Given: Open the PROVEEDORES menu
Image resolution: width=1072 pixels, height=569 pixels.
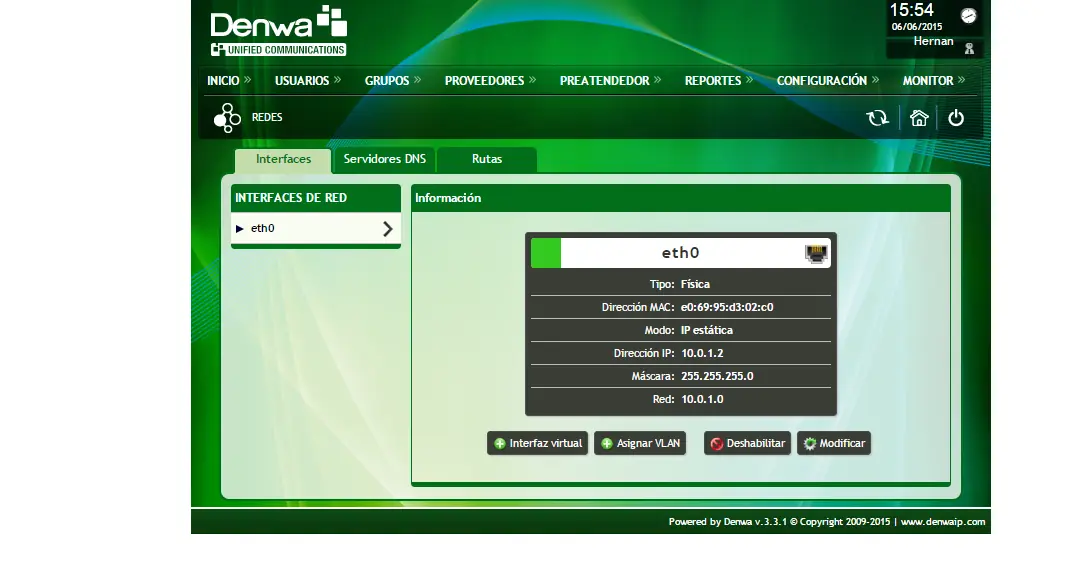Looking at the screenshot, I should point(490,81).
